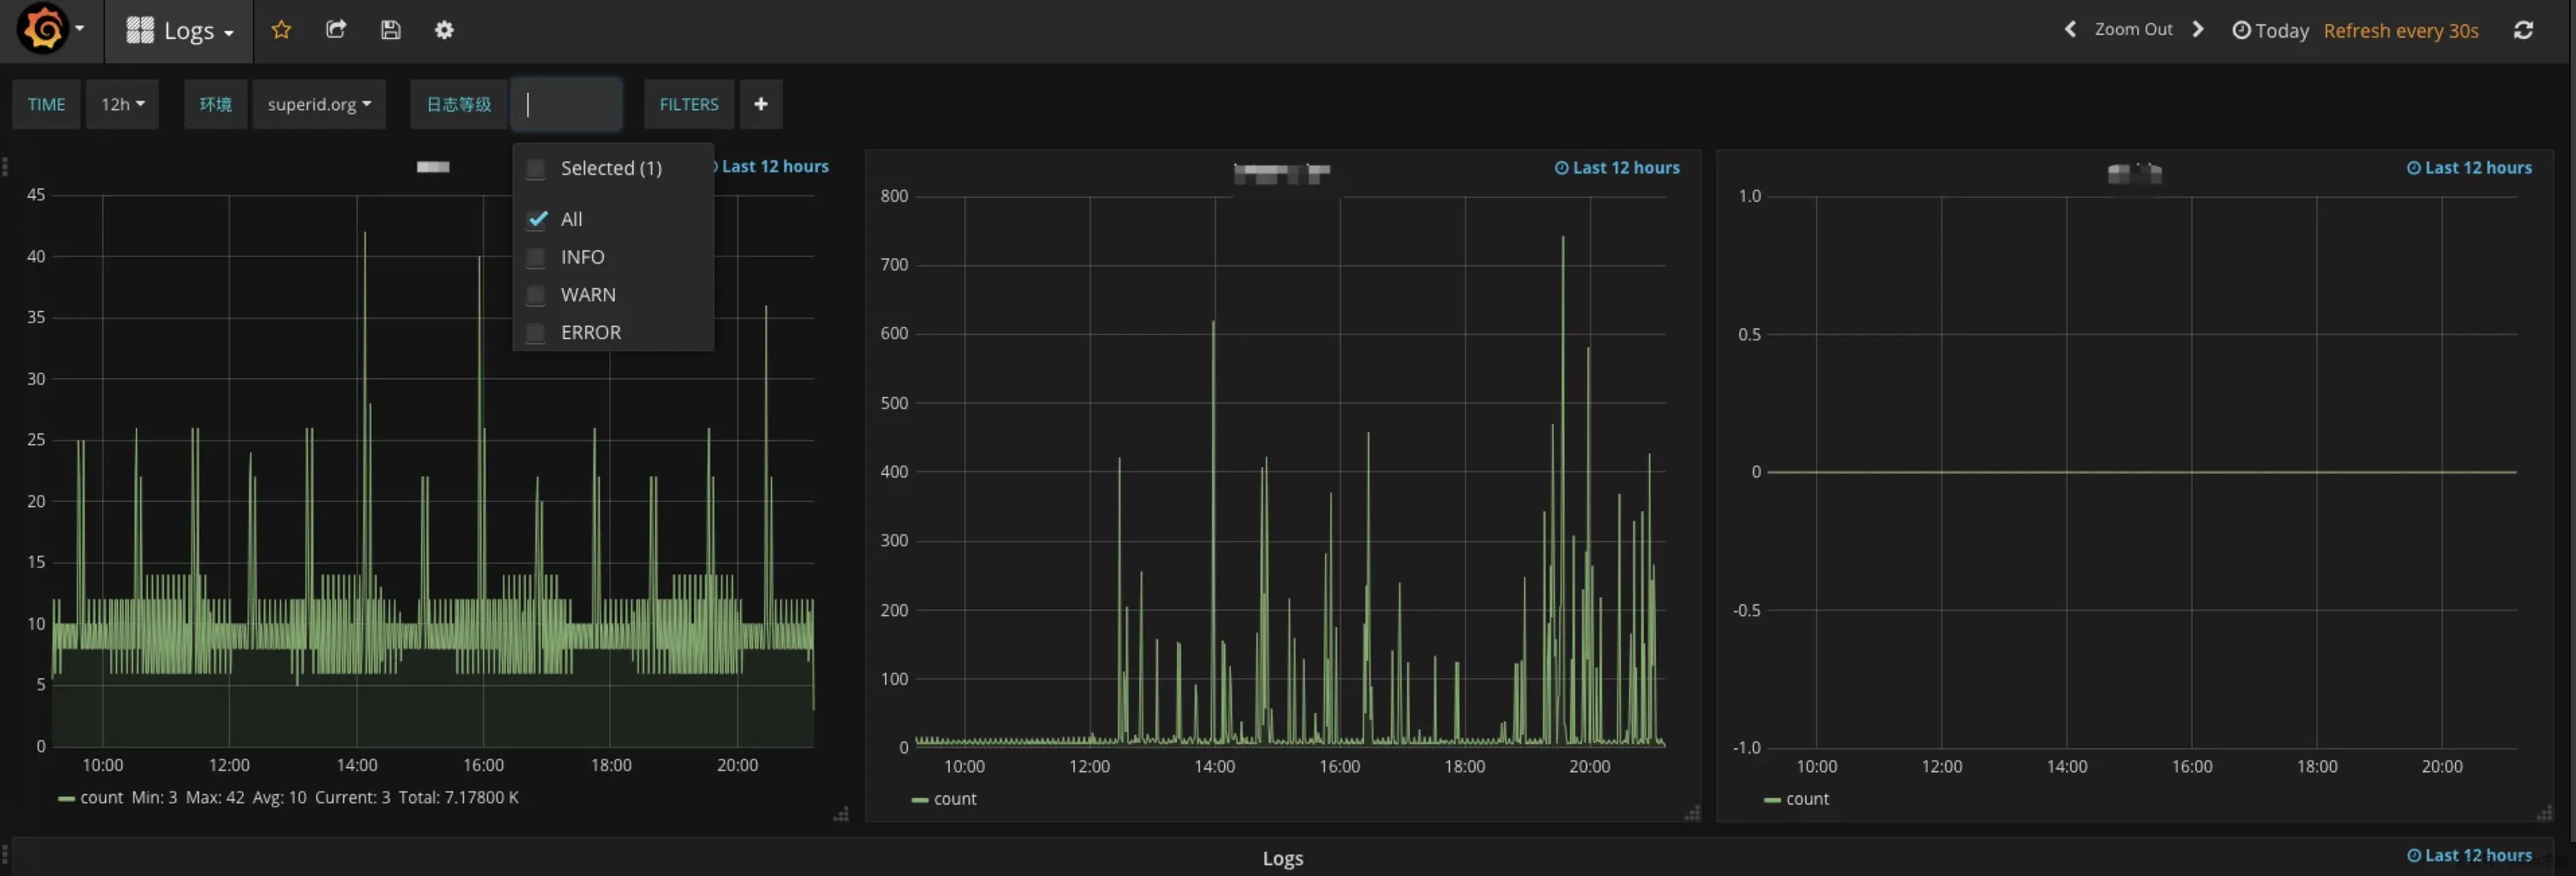Shift time range back with left arrow
Viewport: 2576px width, 876px height.
click(2069, 29)
